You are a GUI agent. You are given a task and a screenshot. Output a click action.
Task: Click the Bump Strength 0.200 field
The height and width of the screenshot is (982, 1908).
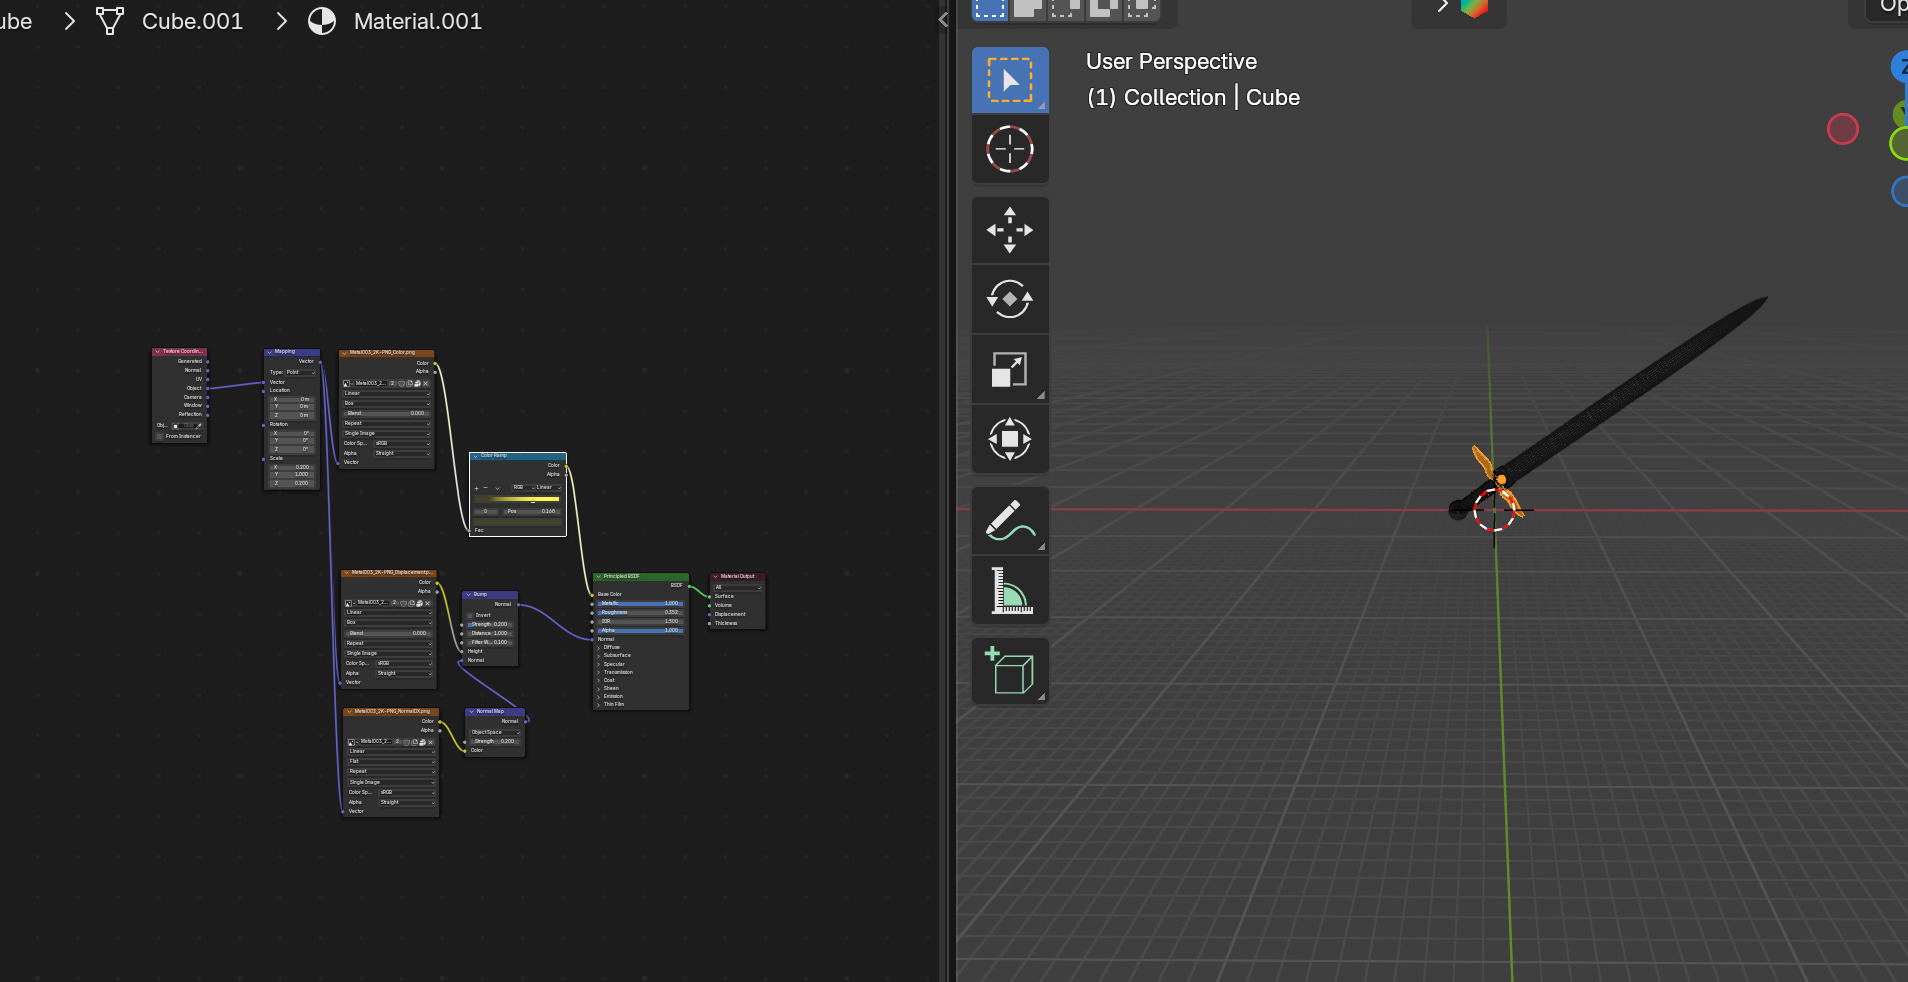pos(490,624)
